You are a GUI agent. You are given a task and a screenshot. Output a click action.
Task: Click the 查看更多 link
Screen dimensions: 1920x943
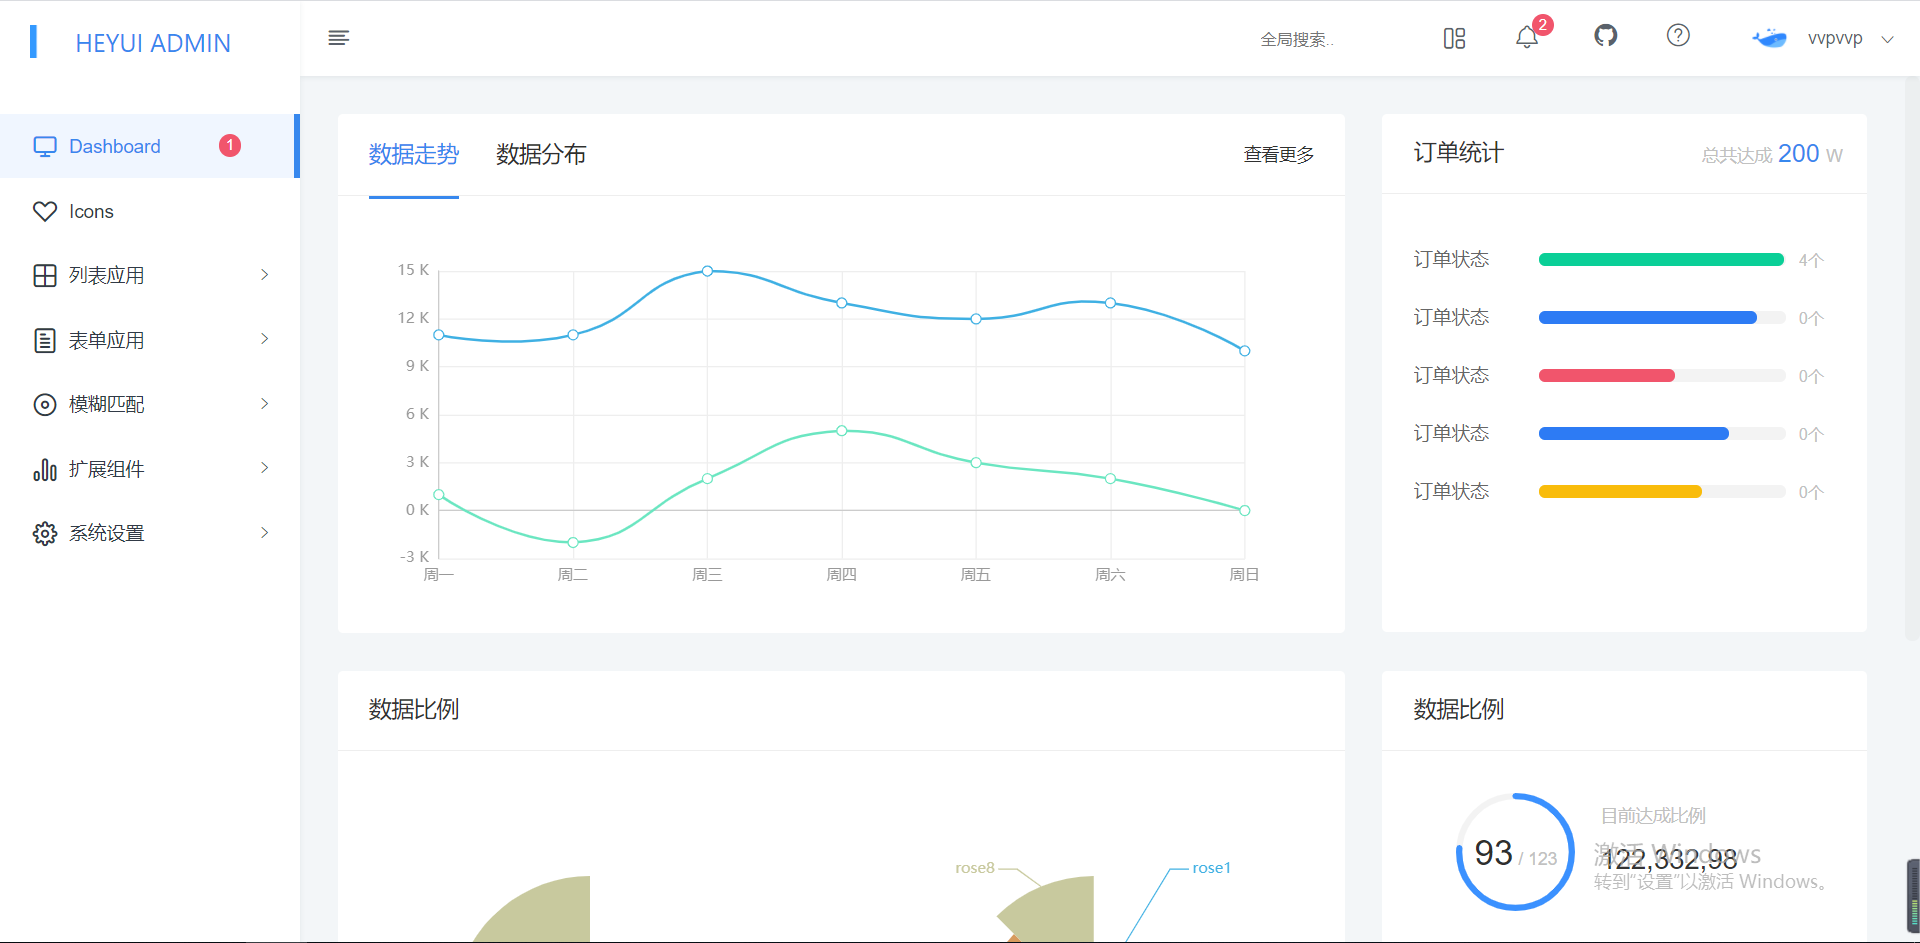click(x=1278, y=155)
